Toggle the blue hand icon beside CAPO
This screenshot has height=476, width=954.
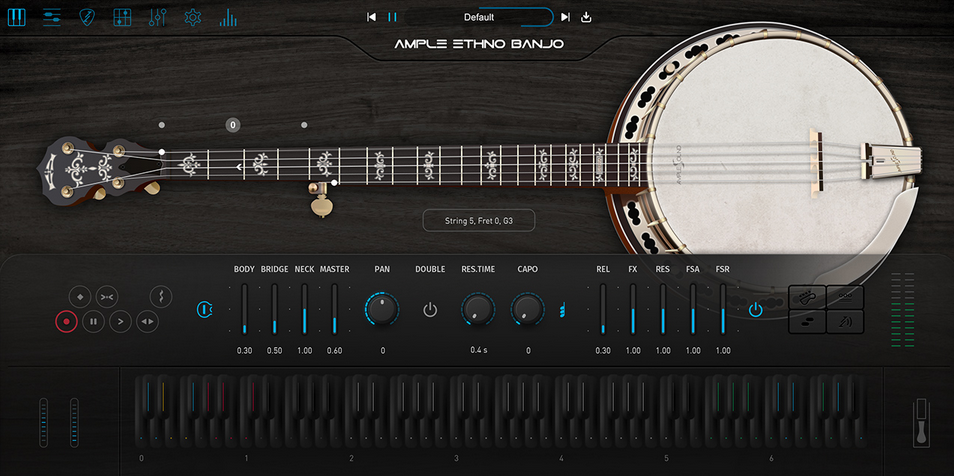tap(563, 310)
